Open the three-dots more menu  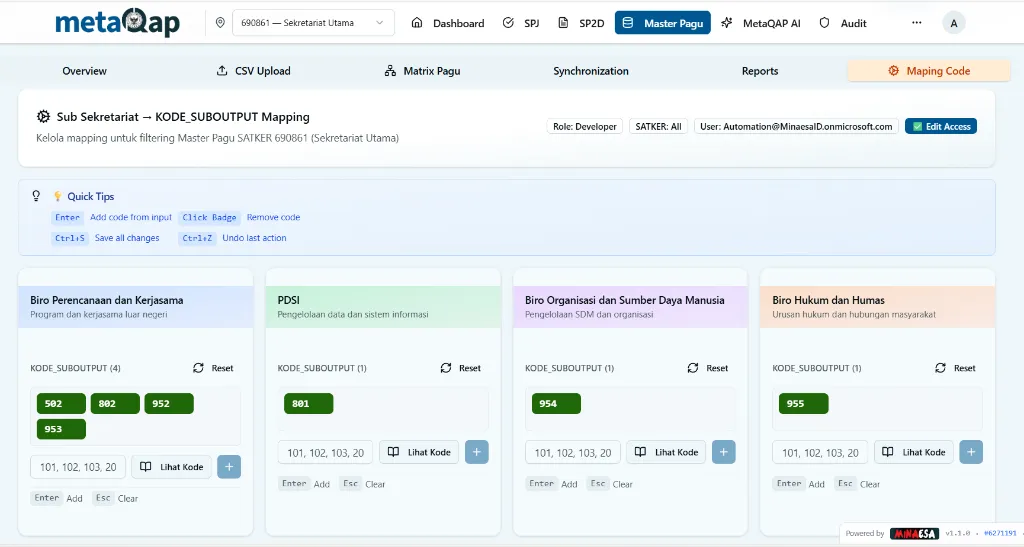(x=916, y=23)
